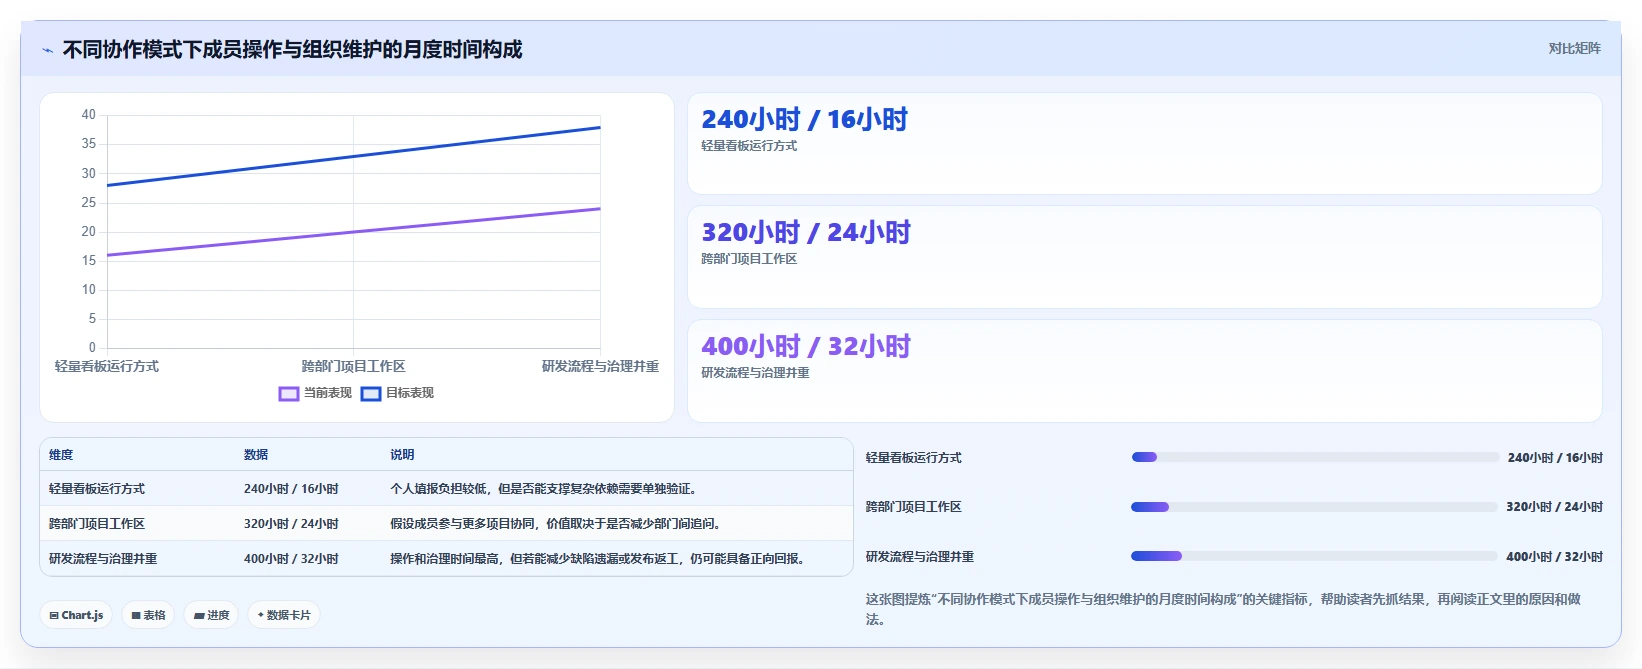This screenshot has width=1642, height=669.
Task: Click the 数据卡片 tag chip
Action: [284, 615]
